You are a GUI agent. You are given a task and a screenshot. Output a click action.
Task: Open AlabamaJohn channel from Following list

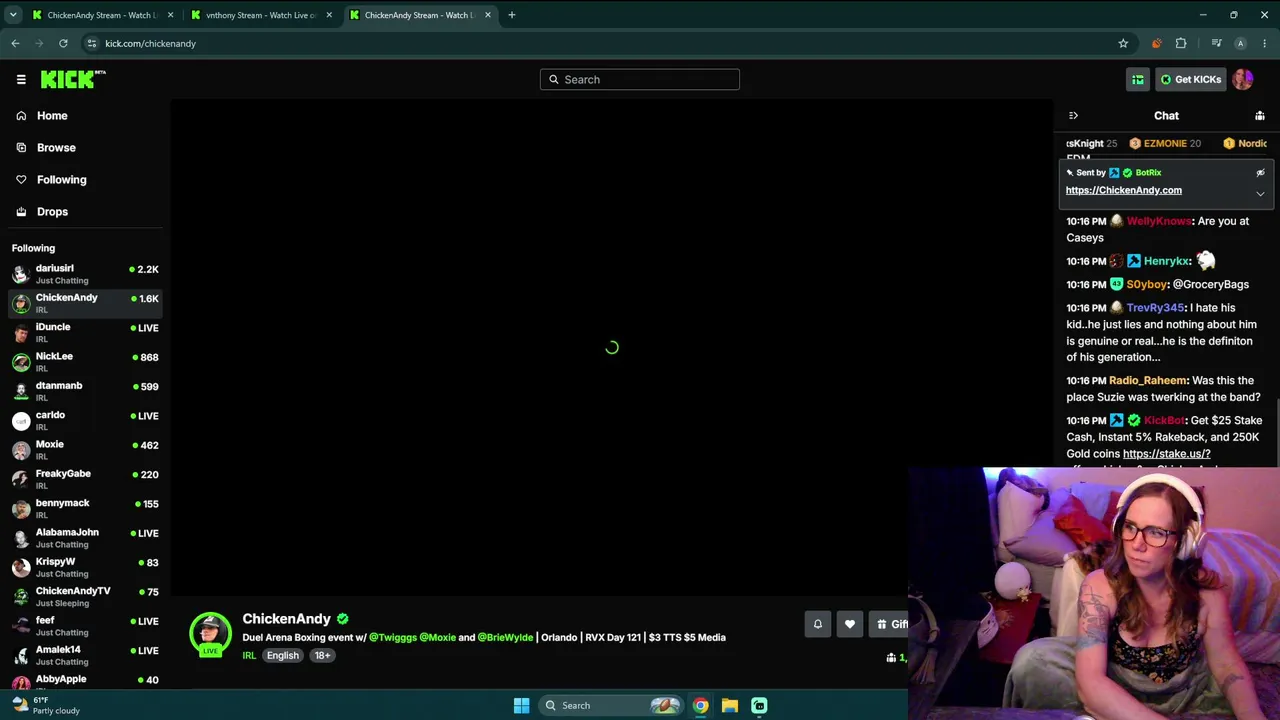[85, 538]
